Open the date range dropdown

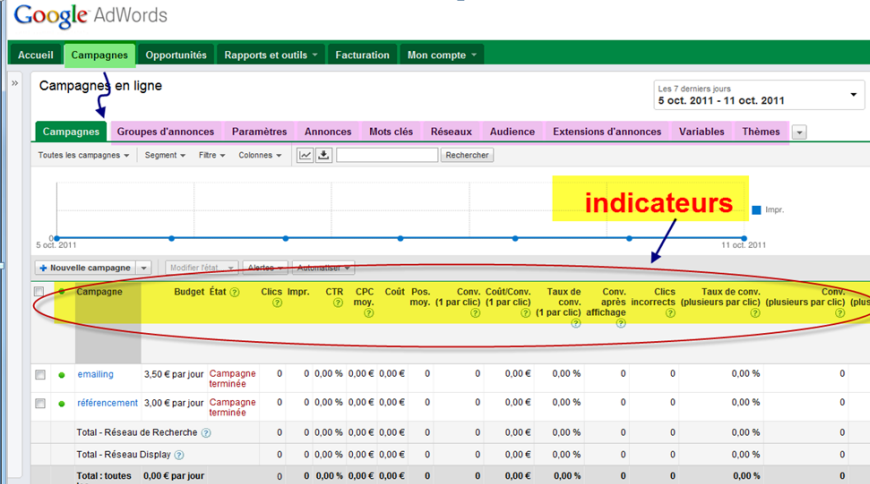click(759, 95)
